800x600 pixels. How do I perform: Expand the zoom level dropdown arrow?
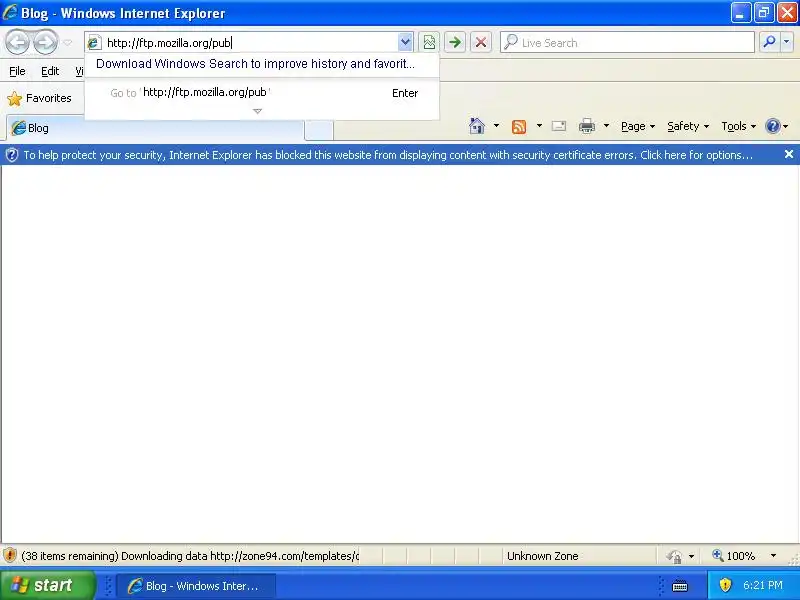pyautogui.click(x=773, y=556)
